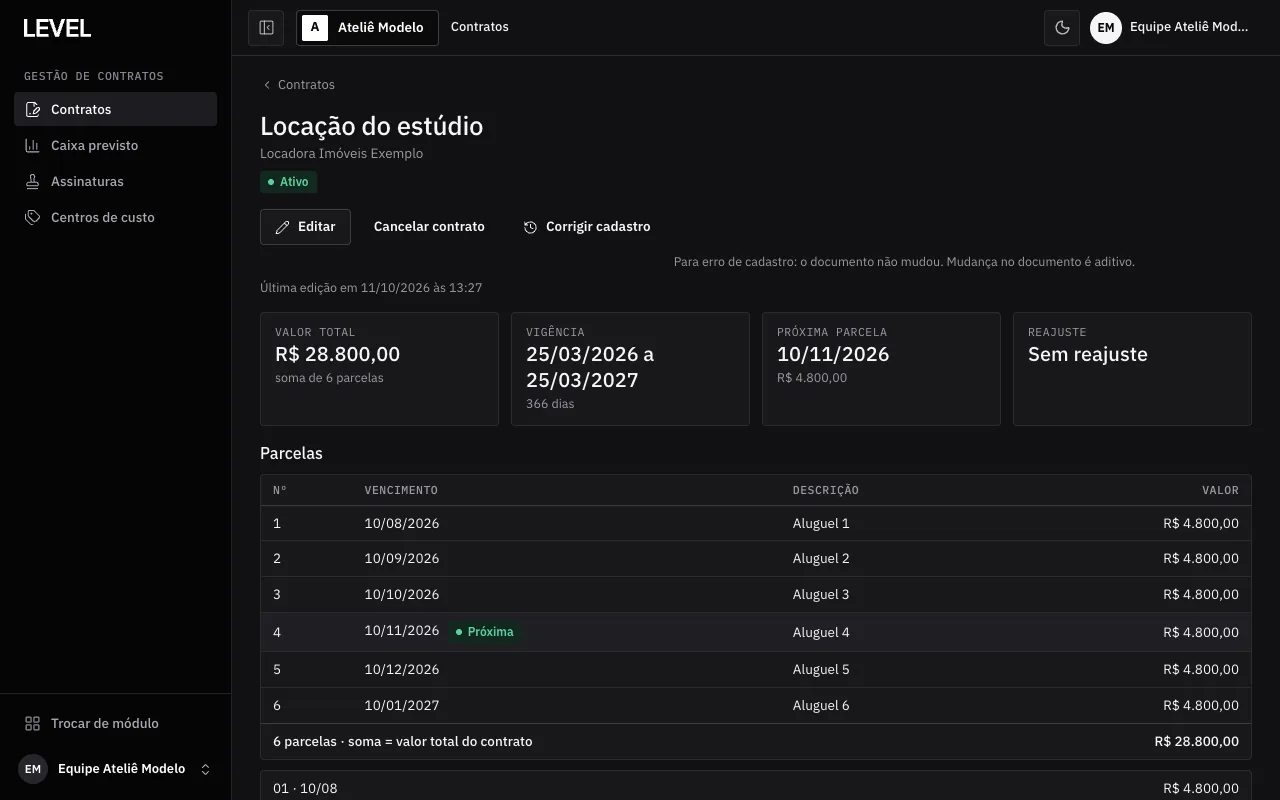This screenshot has width=1280, height=800.
Task: Select the Aluguel 1 installment row
Action: coord(756,524)
